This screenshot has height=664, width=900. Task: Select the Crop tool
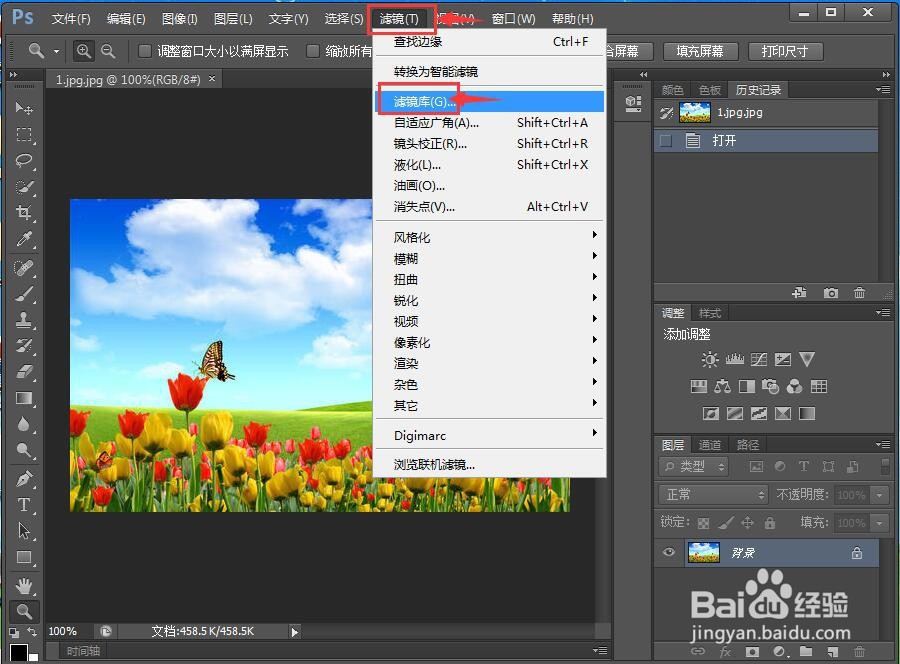click(x=24, y=212)
